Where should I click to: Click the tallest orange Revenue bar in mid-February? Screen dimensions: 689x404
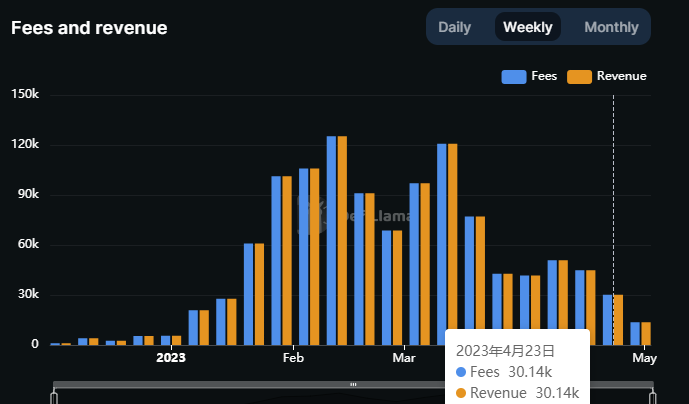(x=342, y=240)
